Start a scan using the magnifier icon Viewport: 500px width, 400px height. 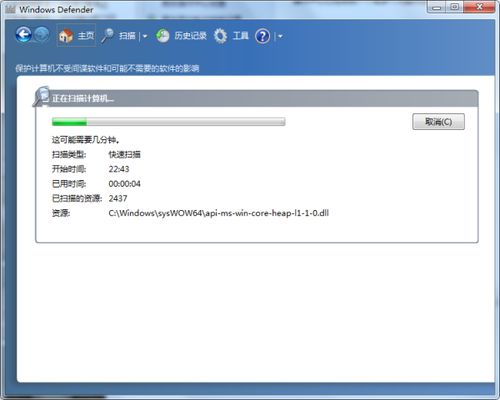[108, 36]
